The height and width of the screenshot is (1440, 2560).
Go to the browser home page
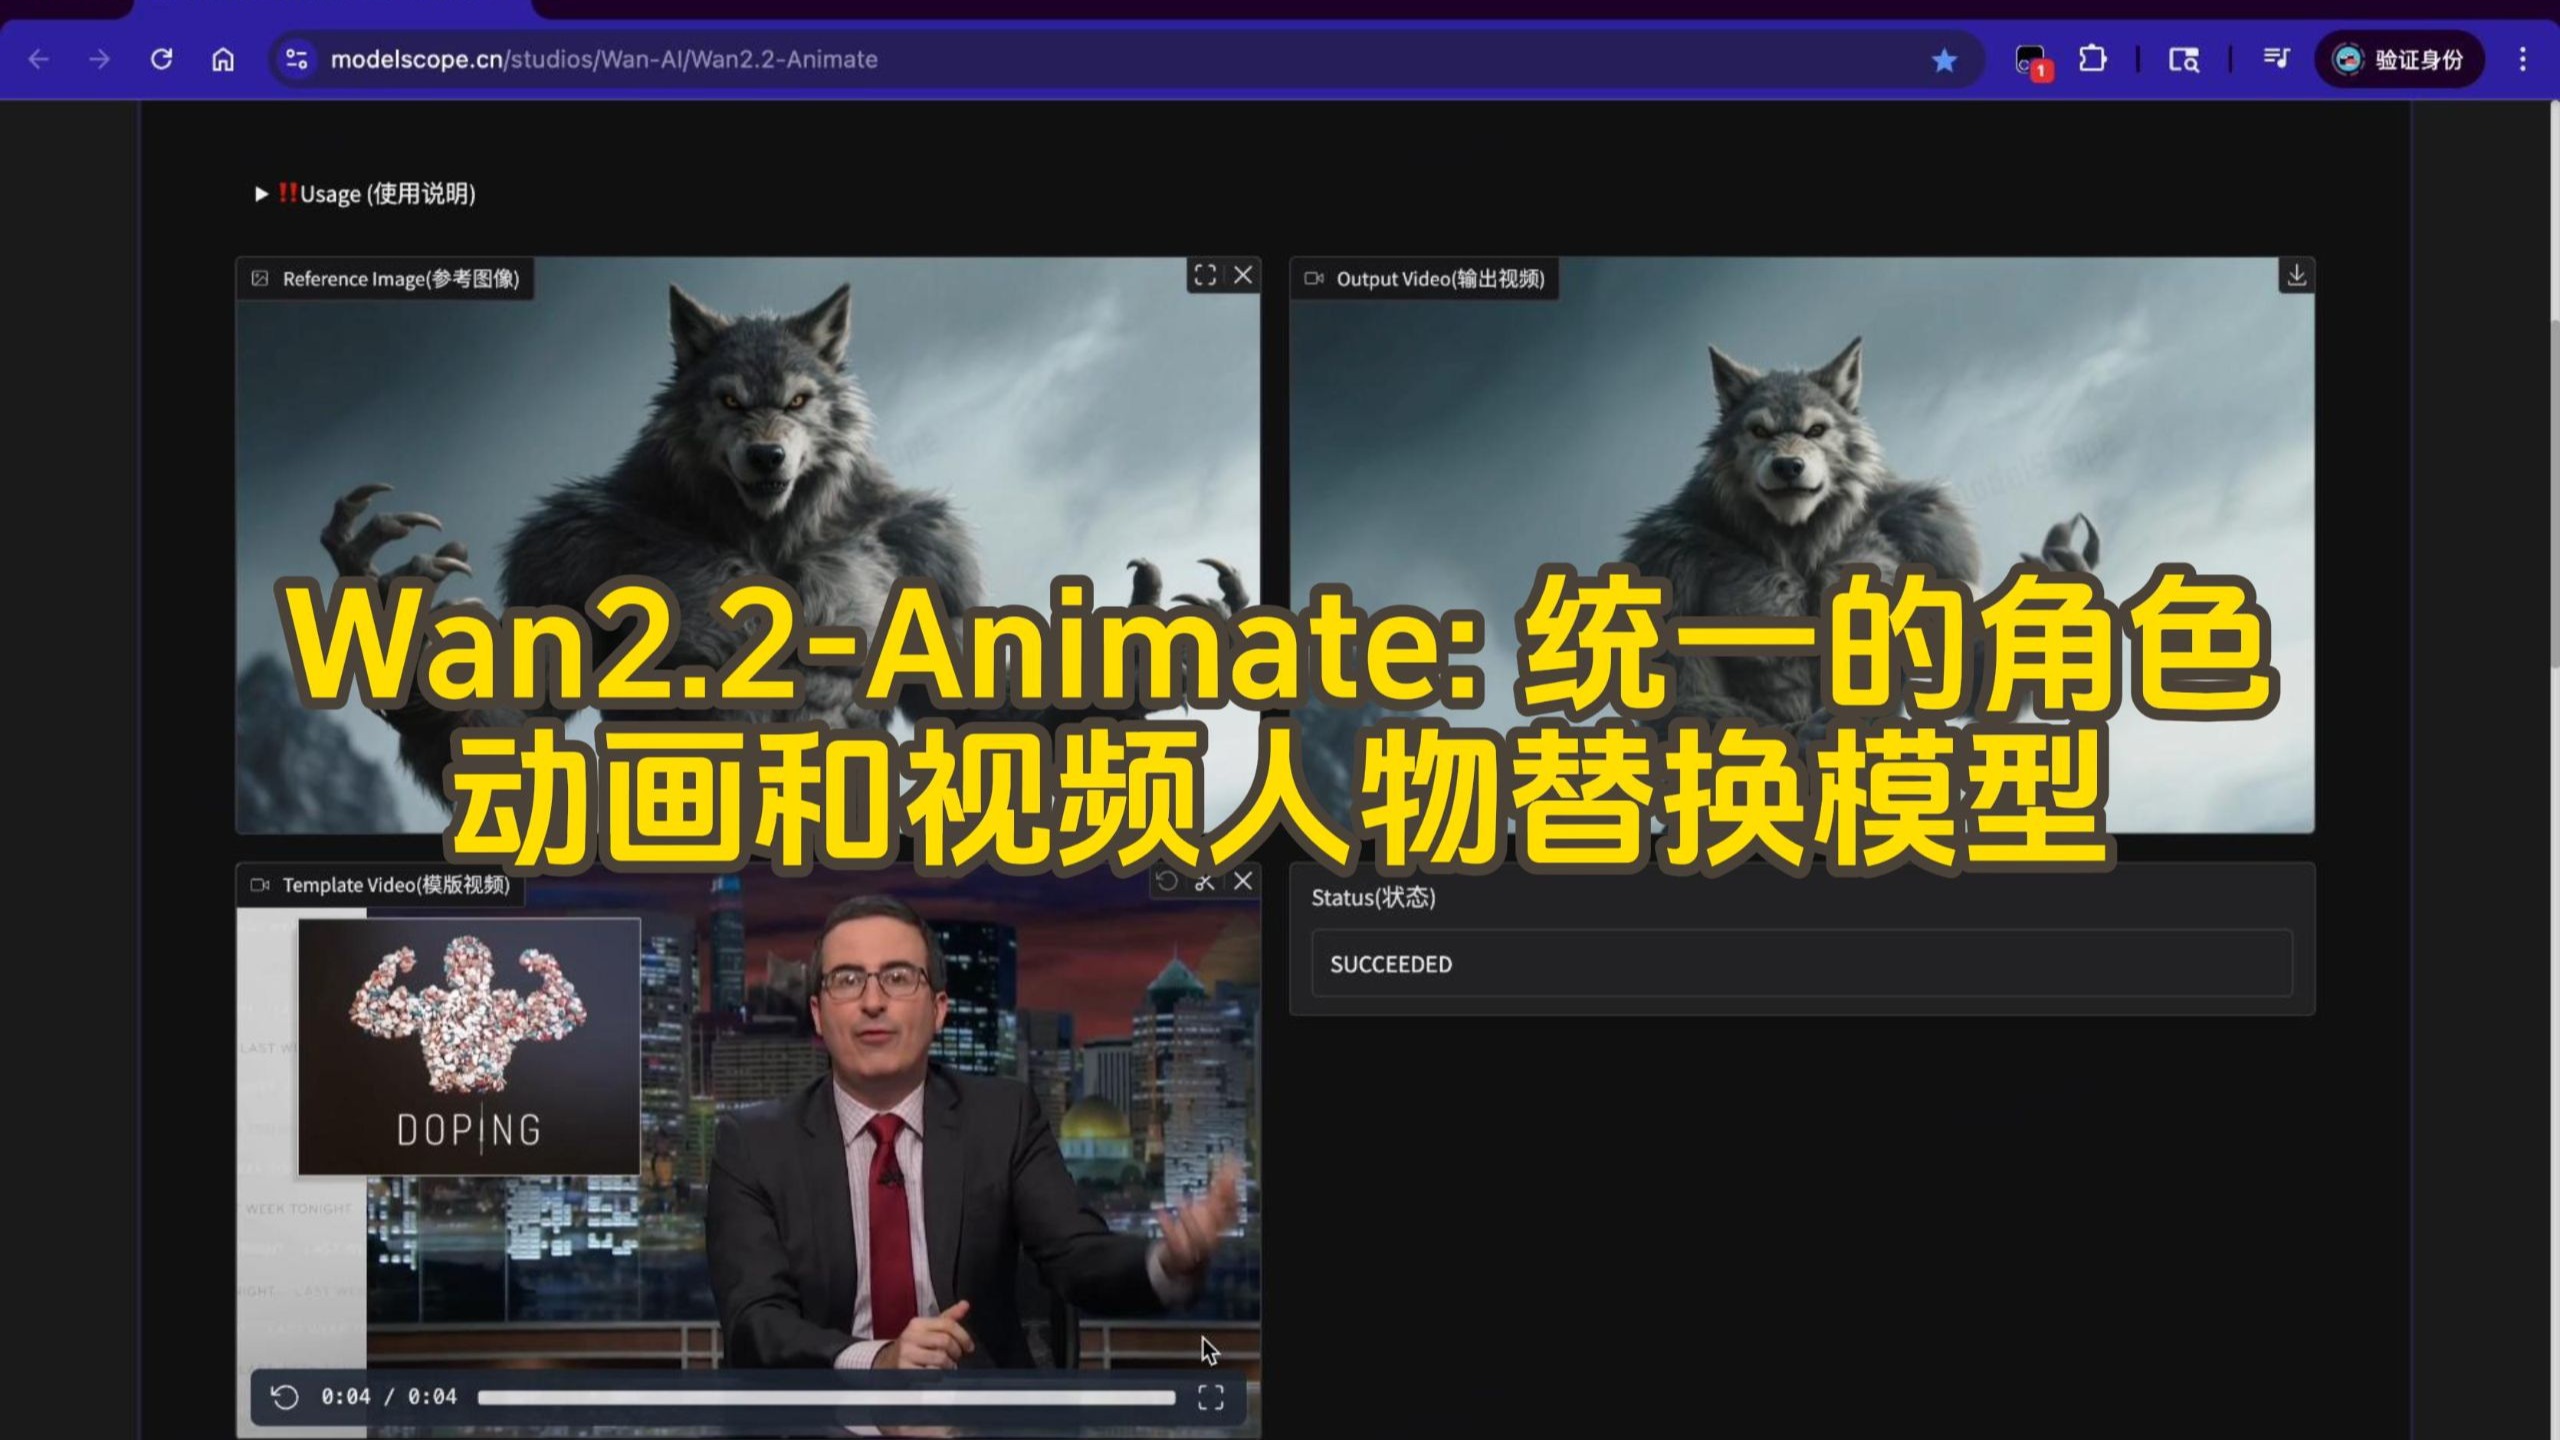[222, 60]
